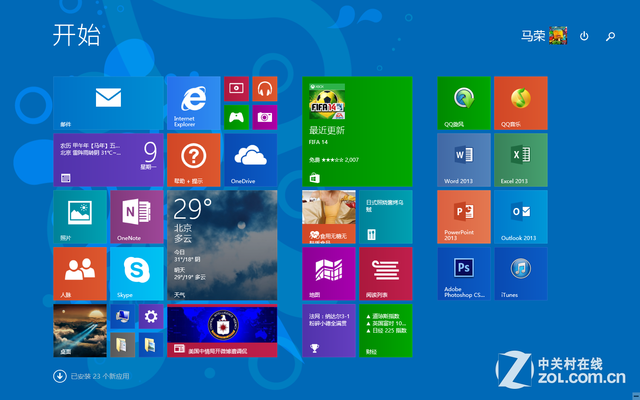The width and height of the screenshot is (640, 400).
Task: Open the gray folder small tile
Action: click(122, 345)
